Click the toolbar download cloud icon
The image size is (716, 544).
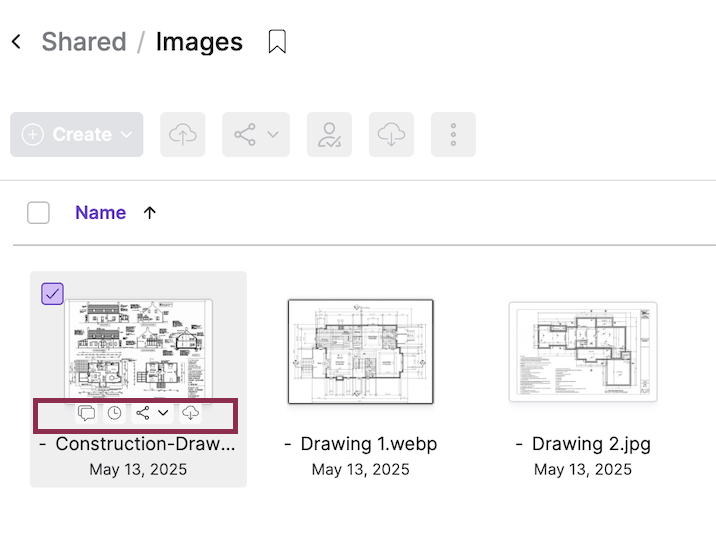point(391,134)
